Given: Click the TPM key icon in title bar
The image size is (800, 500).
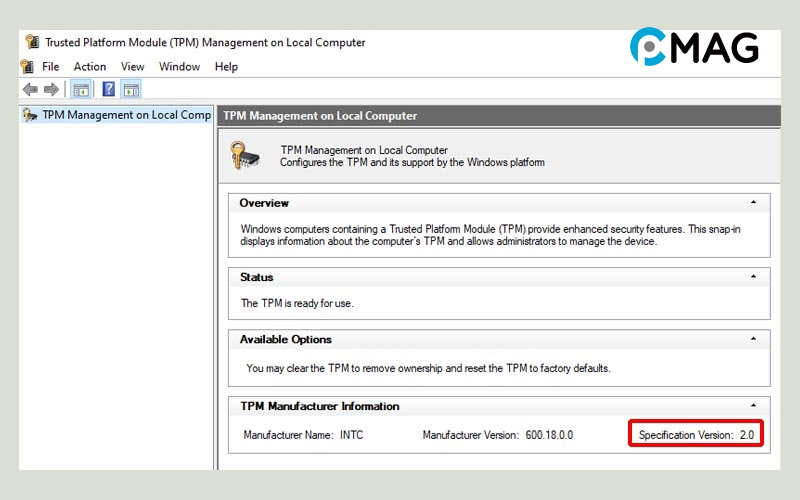Looking at the screenshot, I should pyautogui.click(x=32, y=42).
